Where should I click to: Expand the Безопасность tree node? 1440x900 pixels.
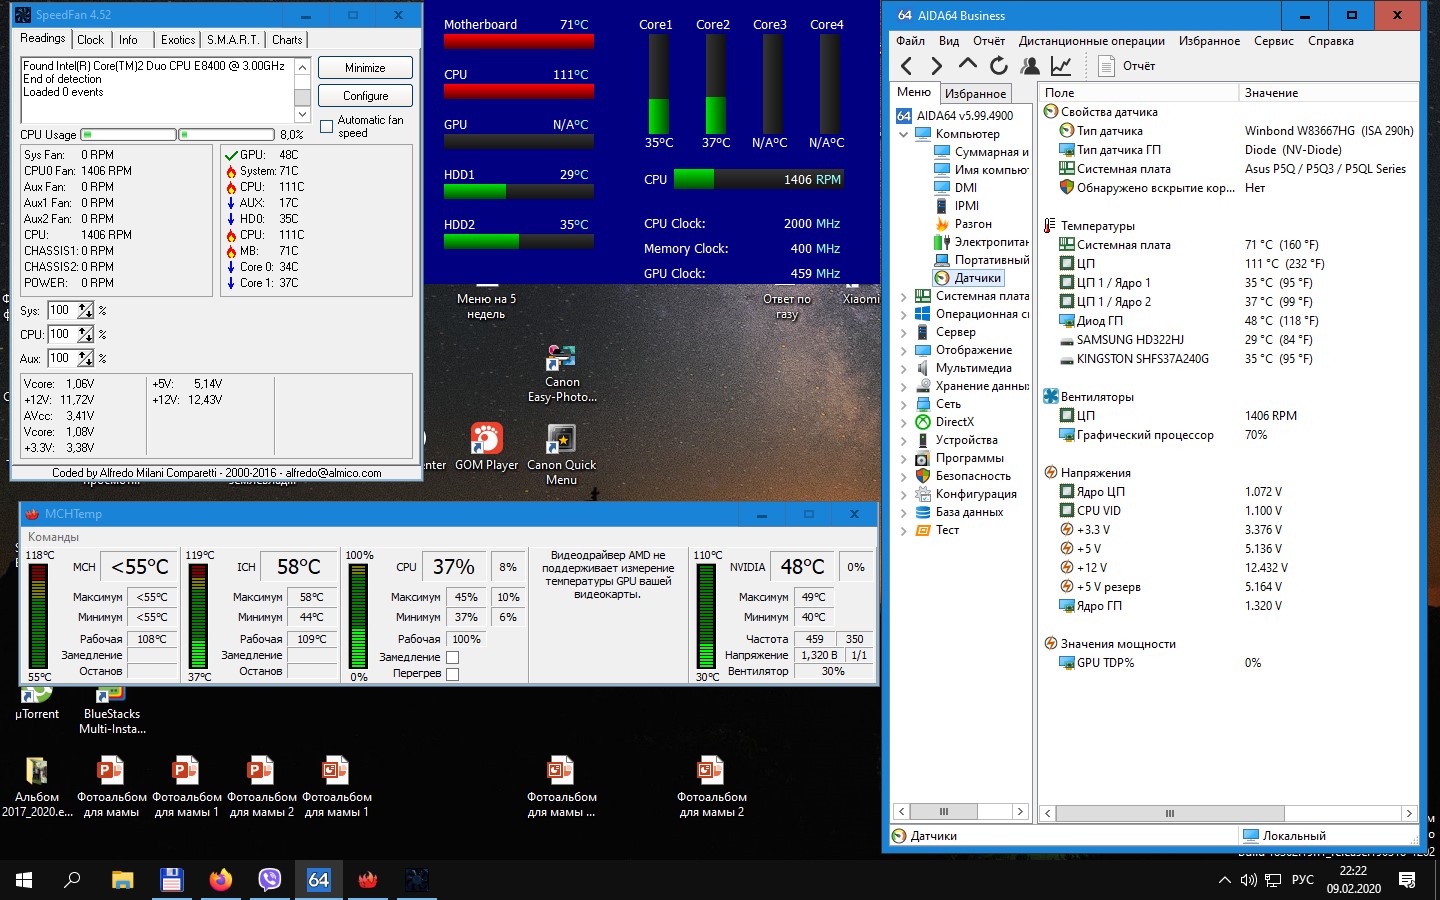(904, 476)
